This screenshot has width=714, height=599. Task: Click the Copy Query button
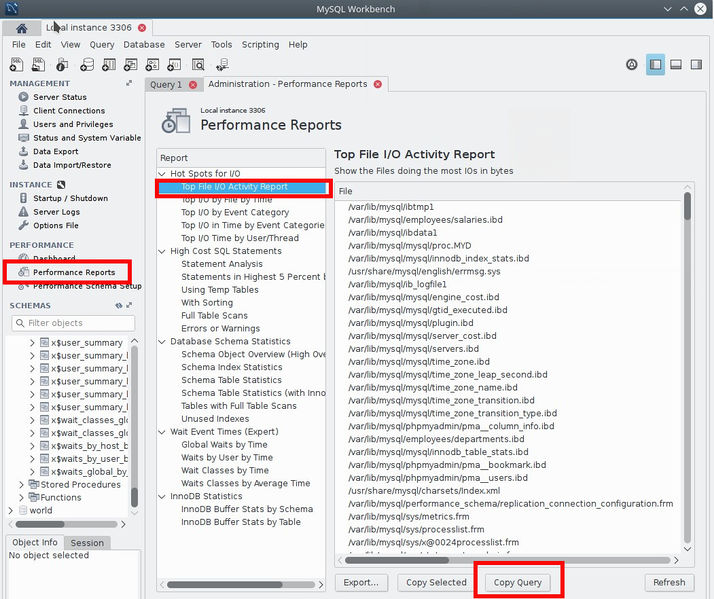click(518, 583)
